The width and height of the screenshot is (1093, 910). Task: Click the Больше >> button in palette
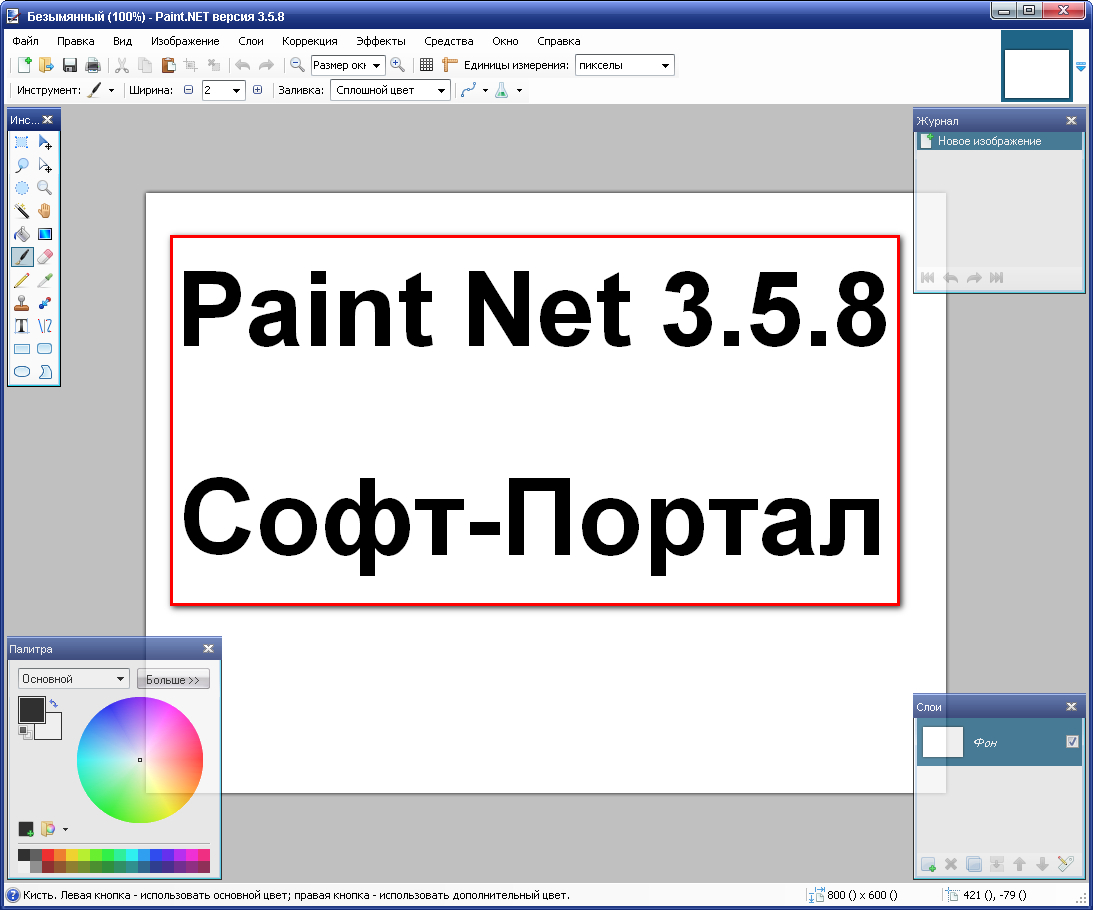coord(173,679)
